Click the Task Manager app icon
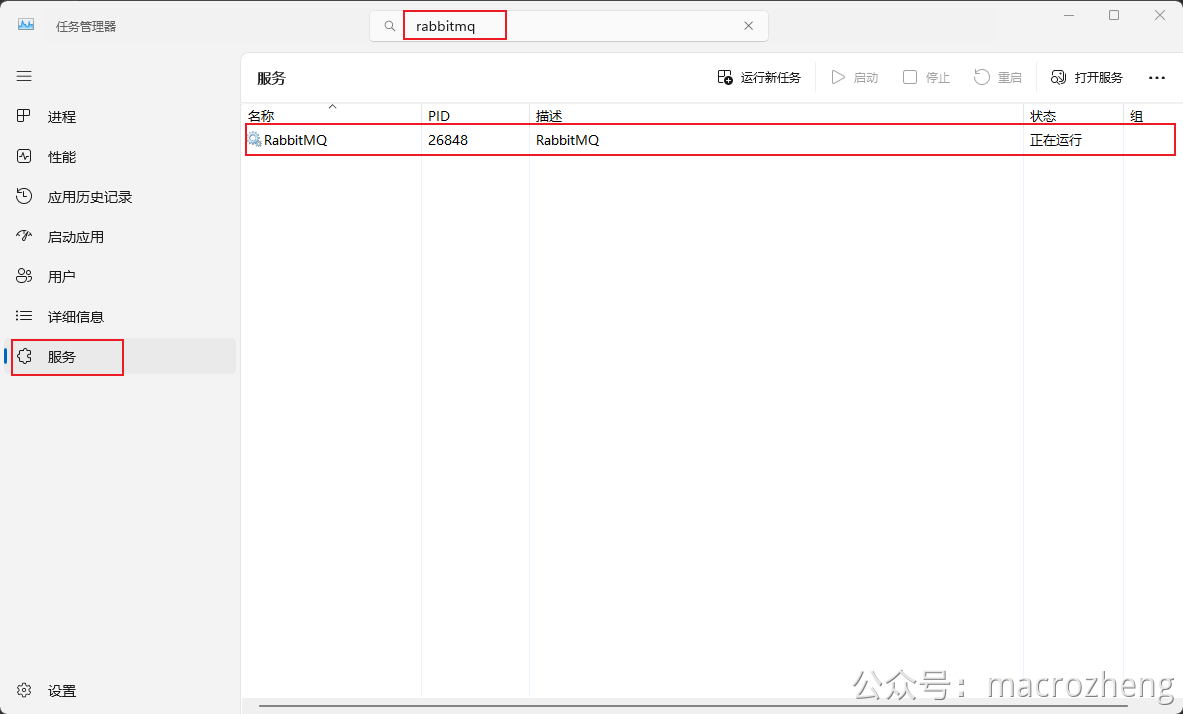 (x=26, y=23)
